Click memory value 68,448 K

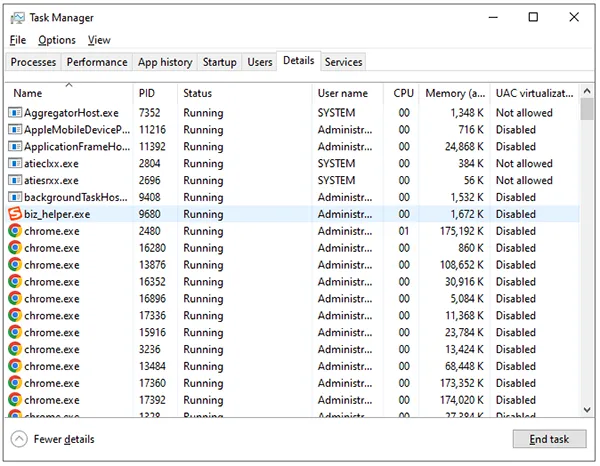pyautogui.click(x=464, y=366)
